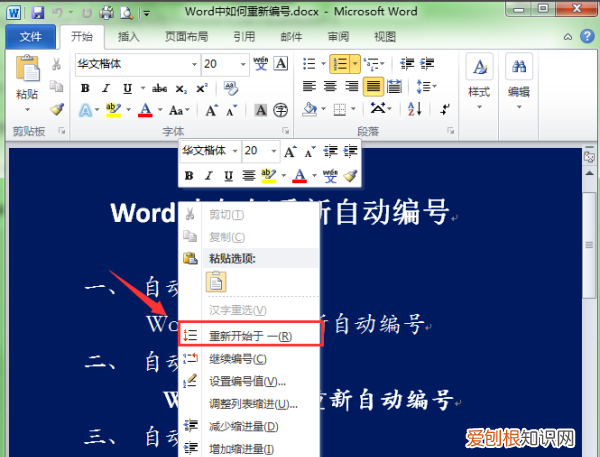The width and height of the screenshot is (600, 457).
Task: Switch to View (视图) tab
Action: pyautogui.click(x=385, y=37)
